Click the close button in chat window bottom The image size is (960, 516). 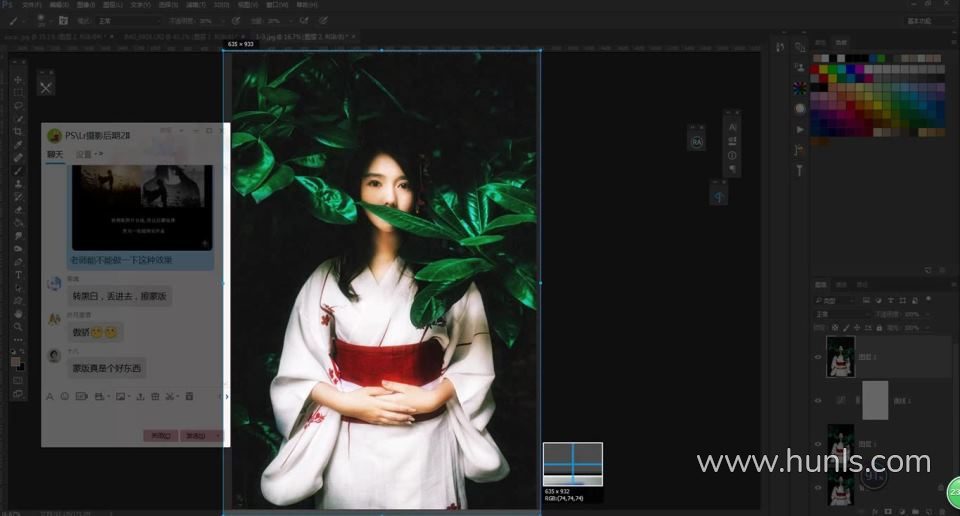click(161, 436)
